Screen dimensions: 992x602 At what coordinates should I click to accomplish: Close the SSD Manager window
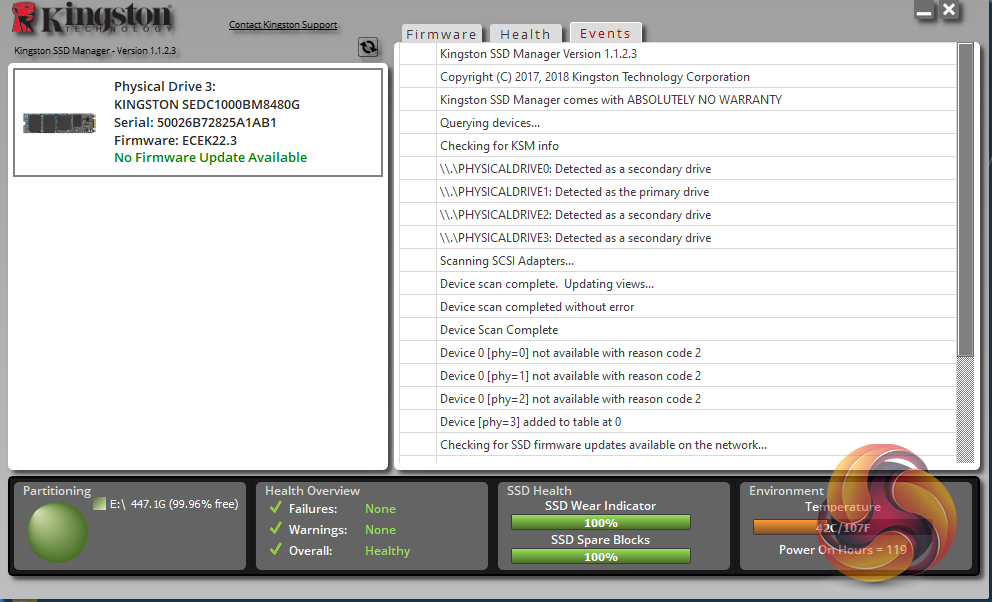click(x=949, y=9)
